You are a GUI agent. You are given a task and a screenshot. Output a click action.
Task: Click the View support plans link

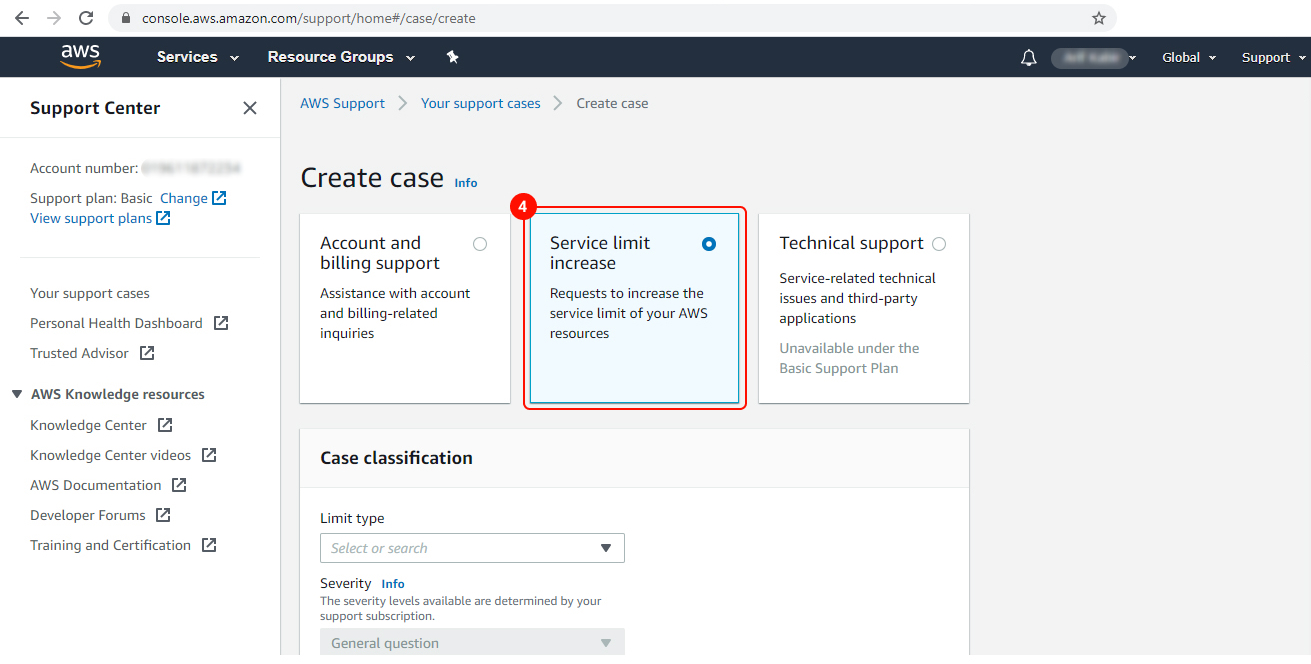92,218
